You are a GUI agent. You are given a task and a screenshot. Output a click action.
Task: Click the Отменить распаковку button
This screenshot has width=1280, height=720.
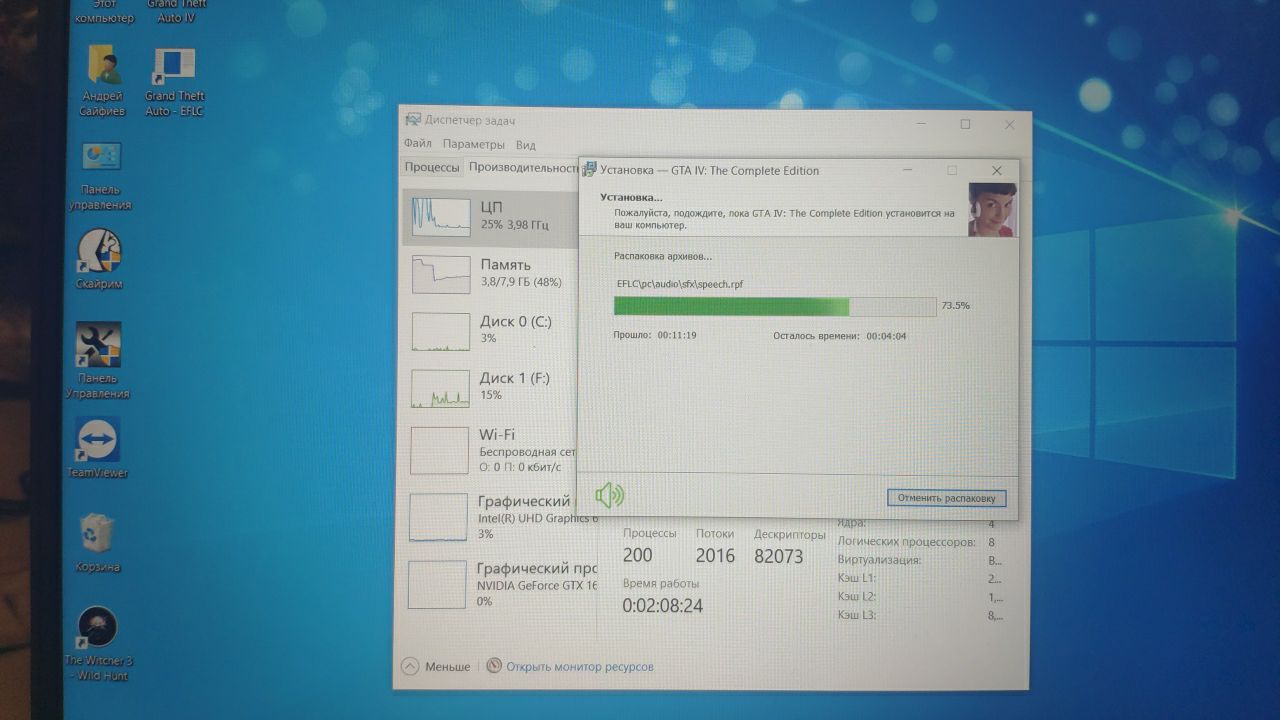click(946, 498)
